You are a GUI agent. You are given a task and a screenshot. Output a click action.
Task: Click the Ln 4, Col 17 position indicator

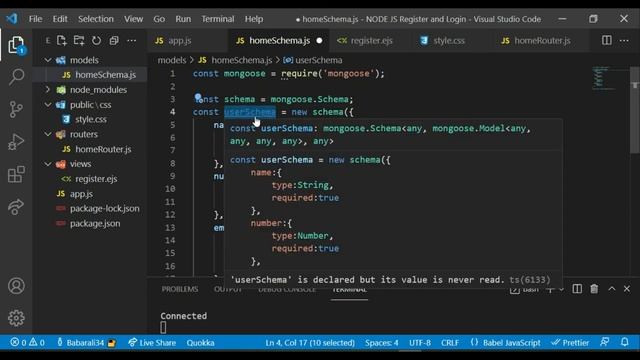click(x=310, y=342)
